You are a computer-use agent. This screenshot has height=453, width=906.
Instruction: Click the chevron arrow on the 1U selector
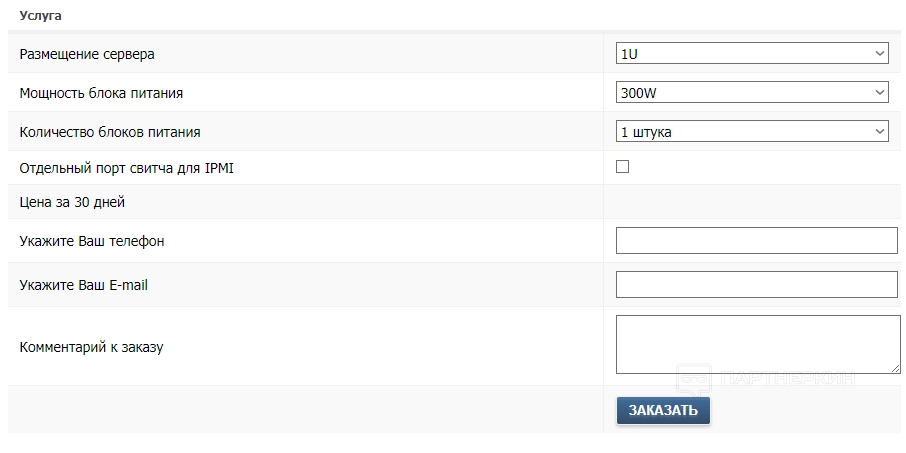pos(880,53)
